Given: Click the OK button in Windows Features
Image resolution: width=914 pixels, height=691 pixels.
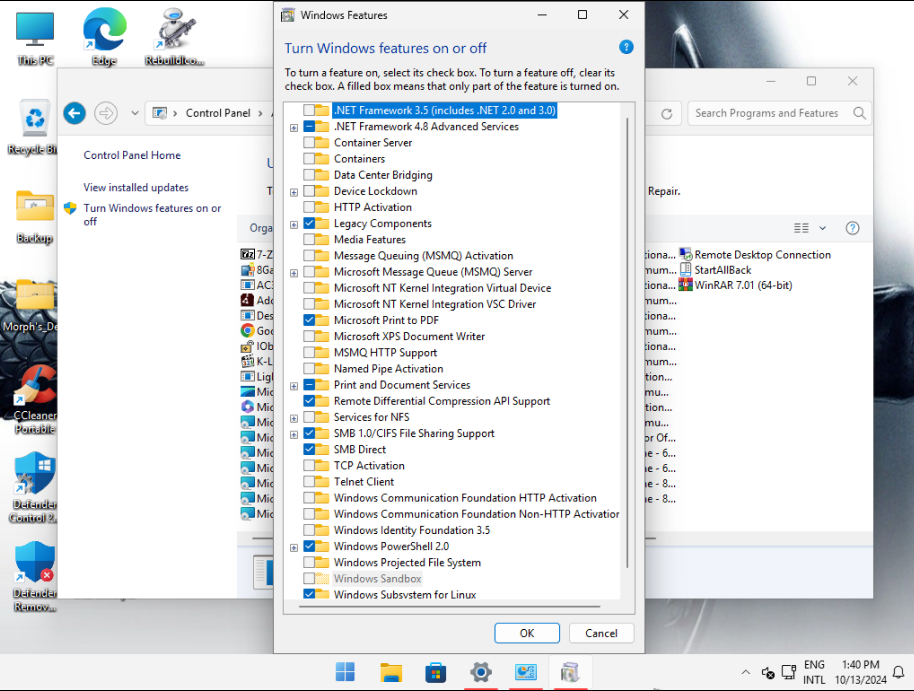Looking at the screenshot, I should pyautogui.click(x=527, y=633).
